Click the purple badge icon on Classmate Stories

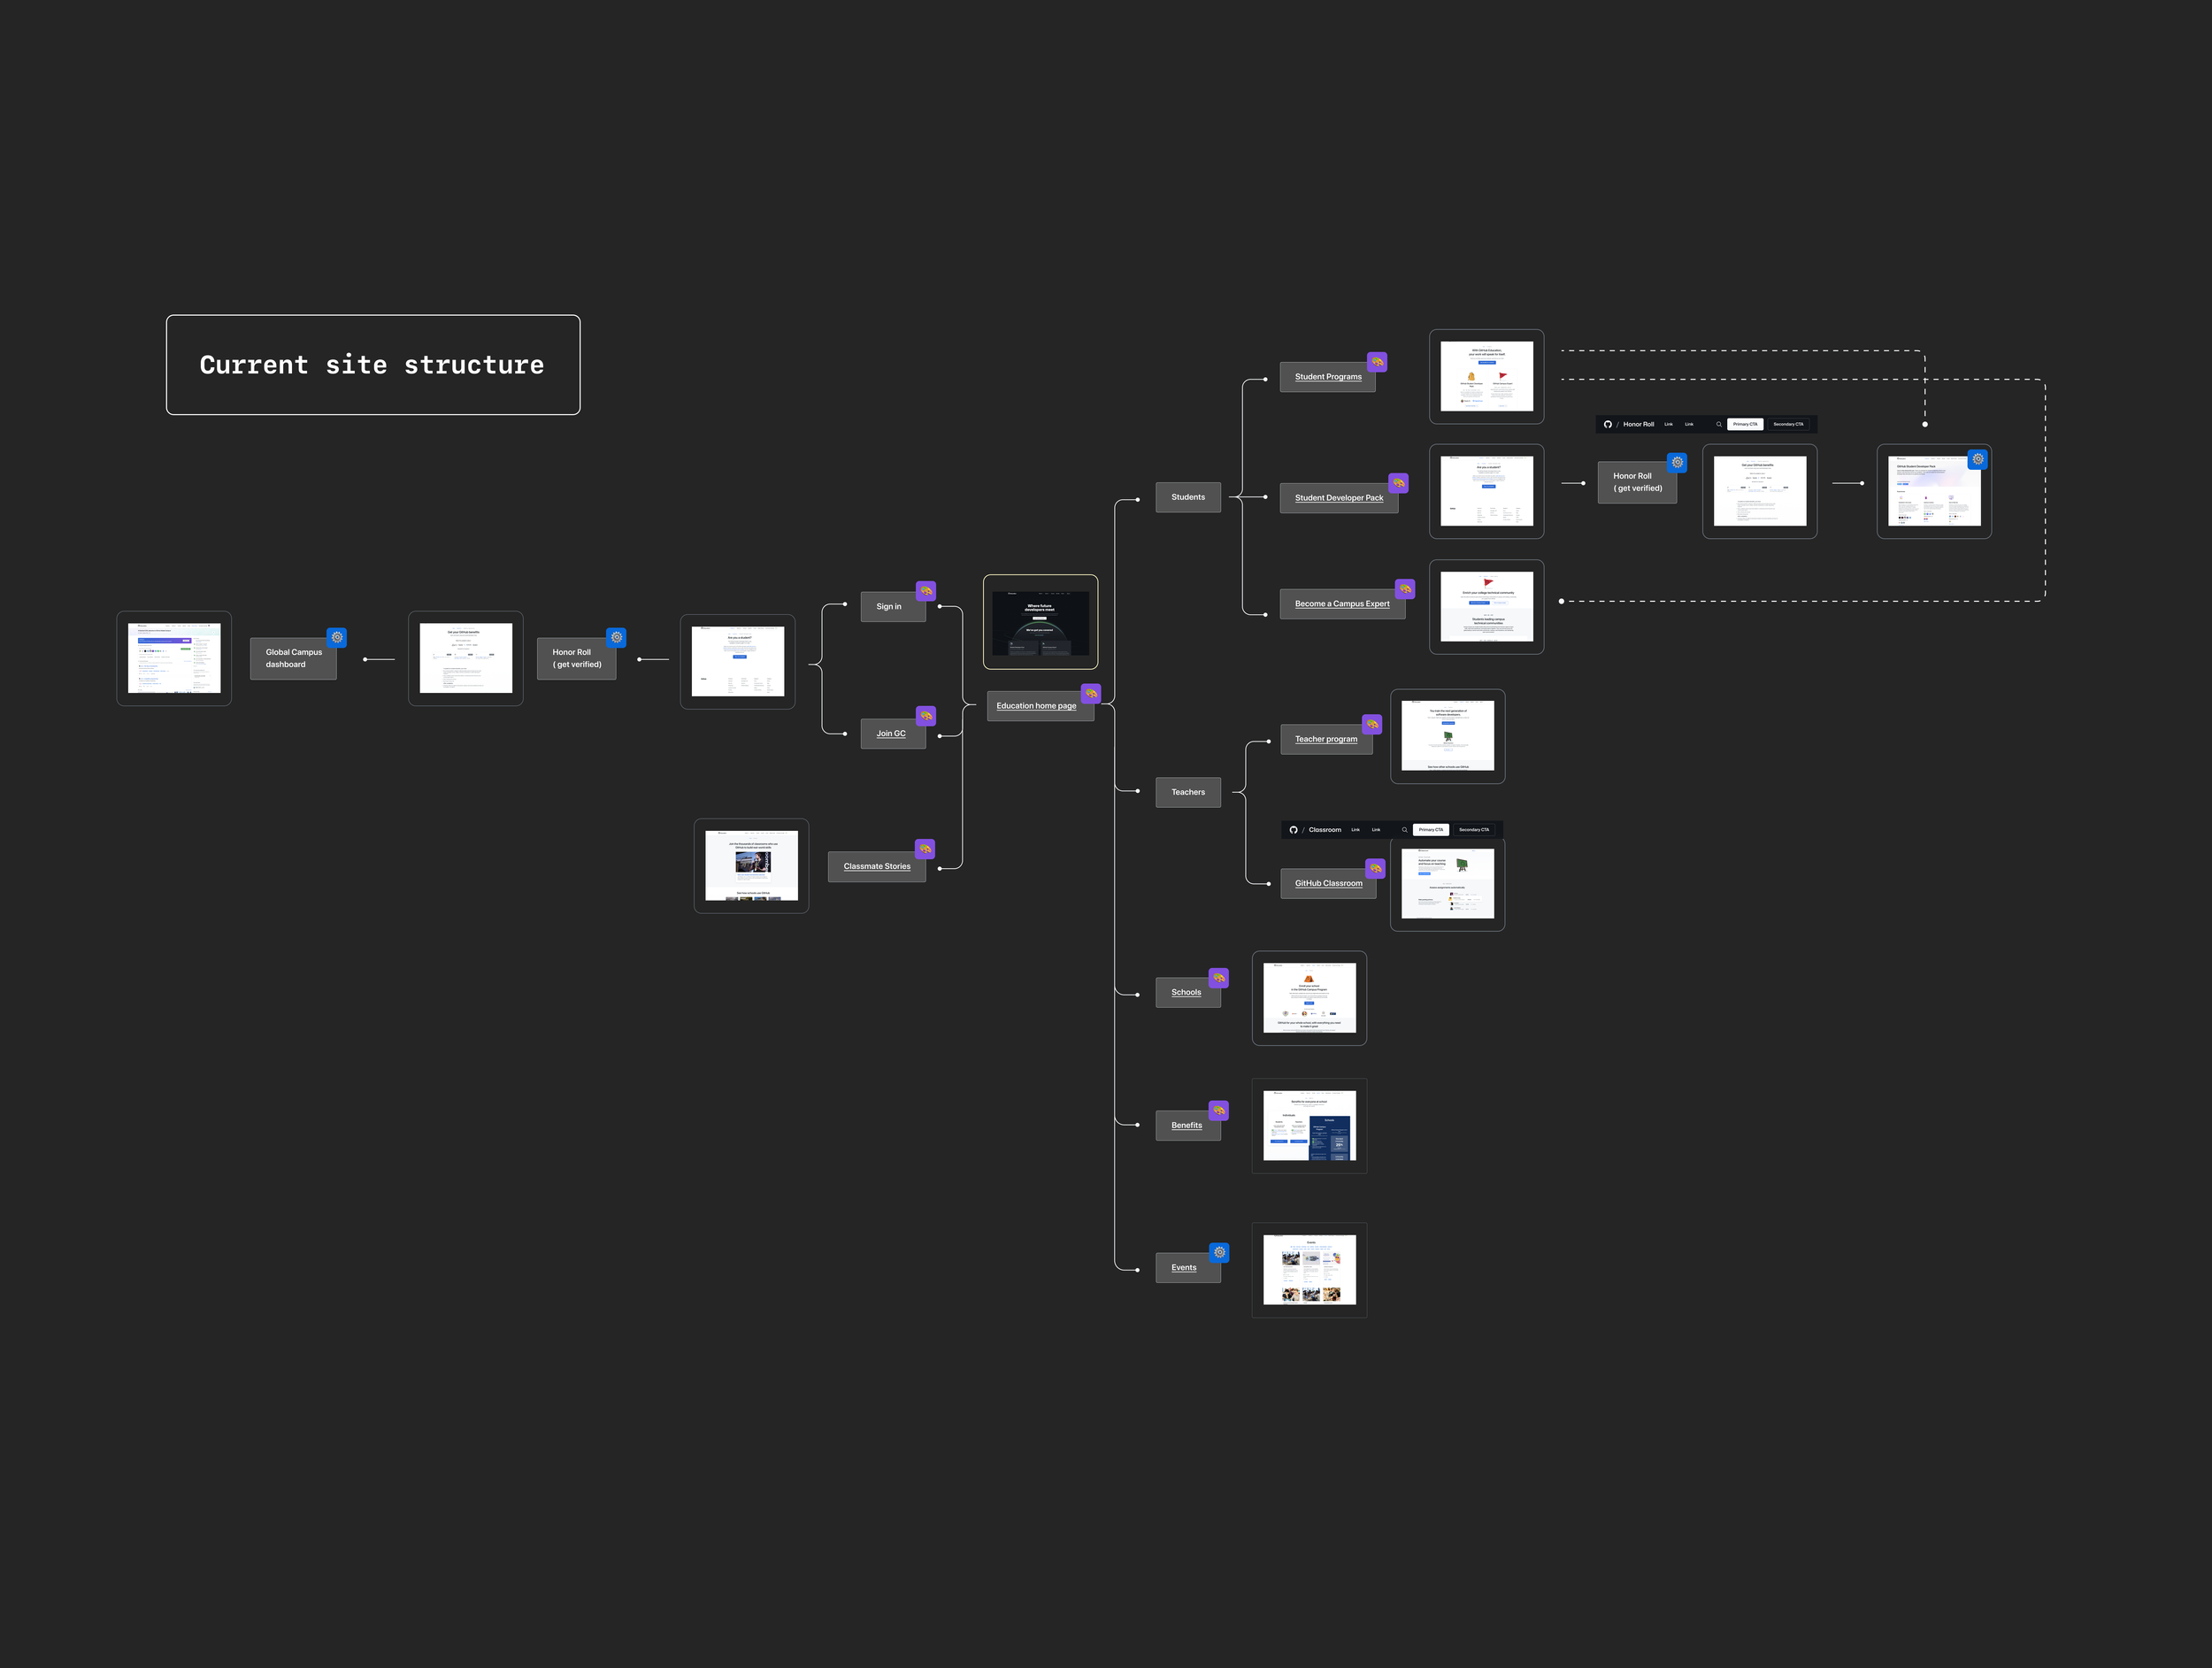click(925, 849)
